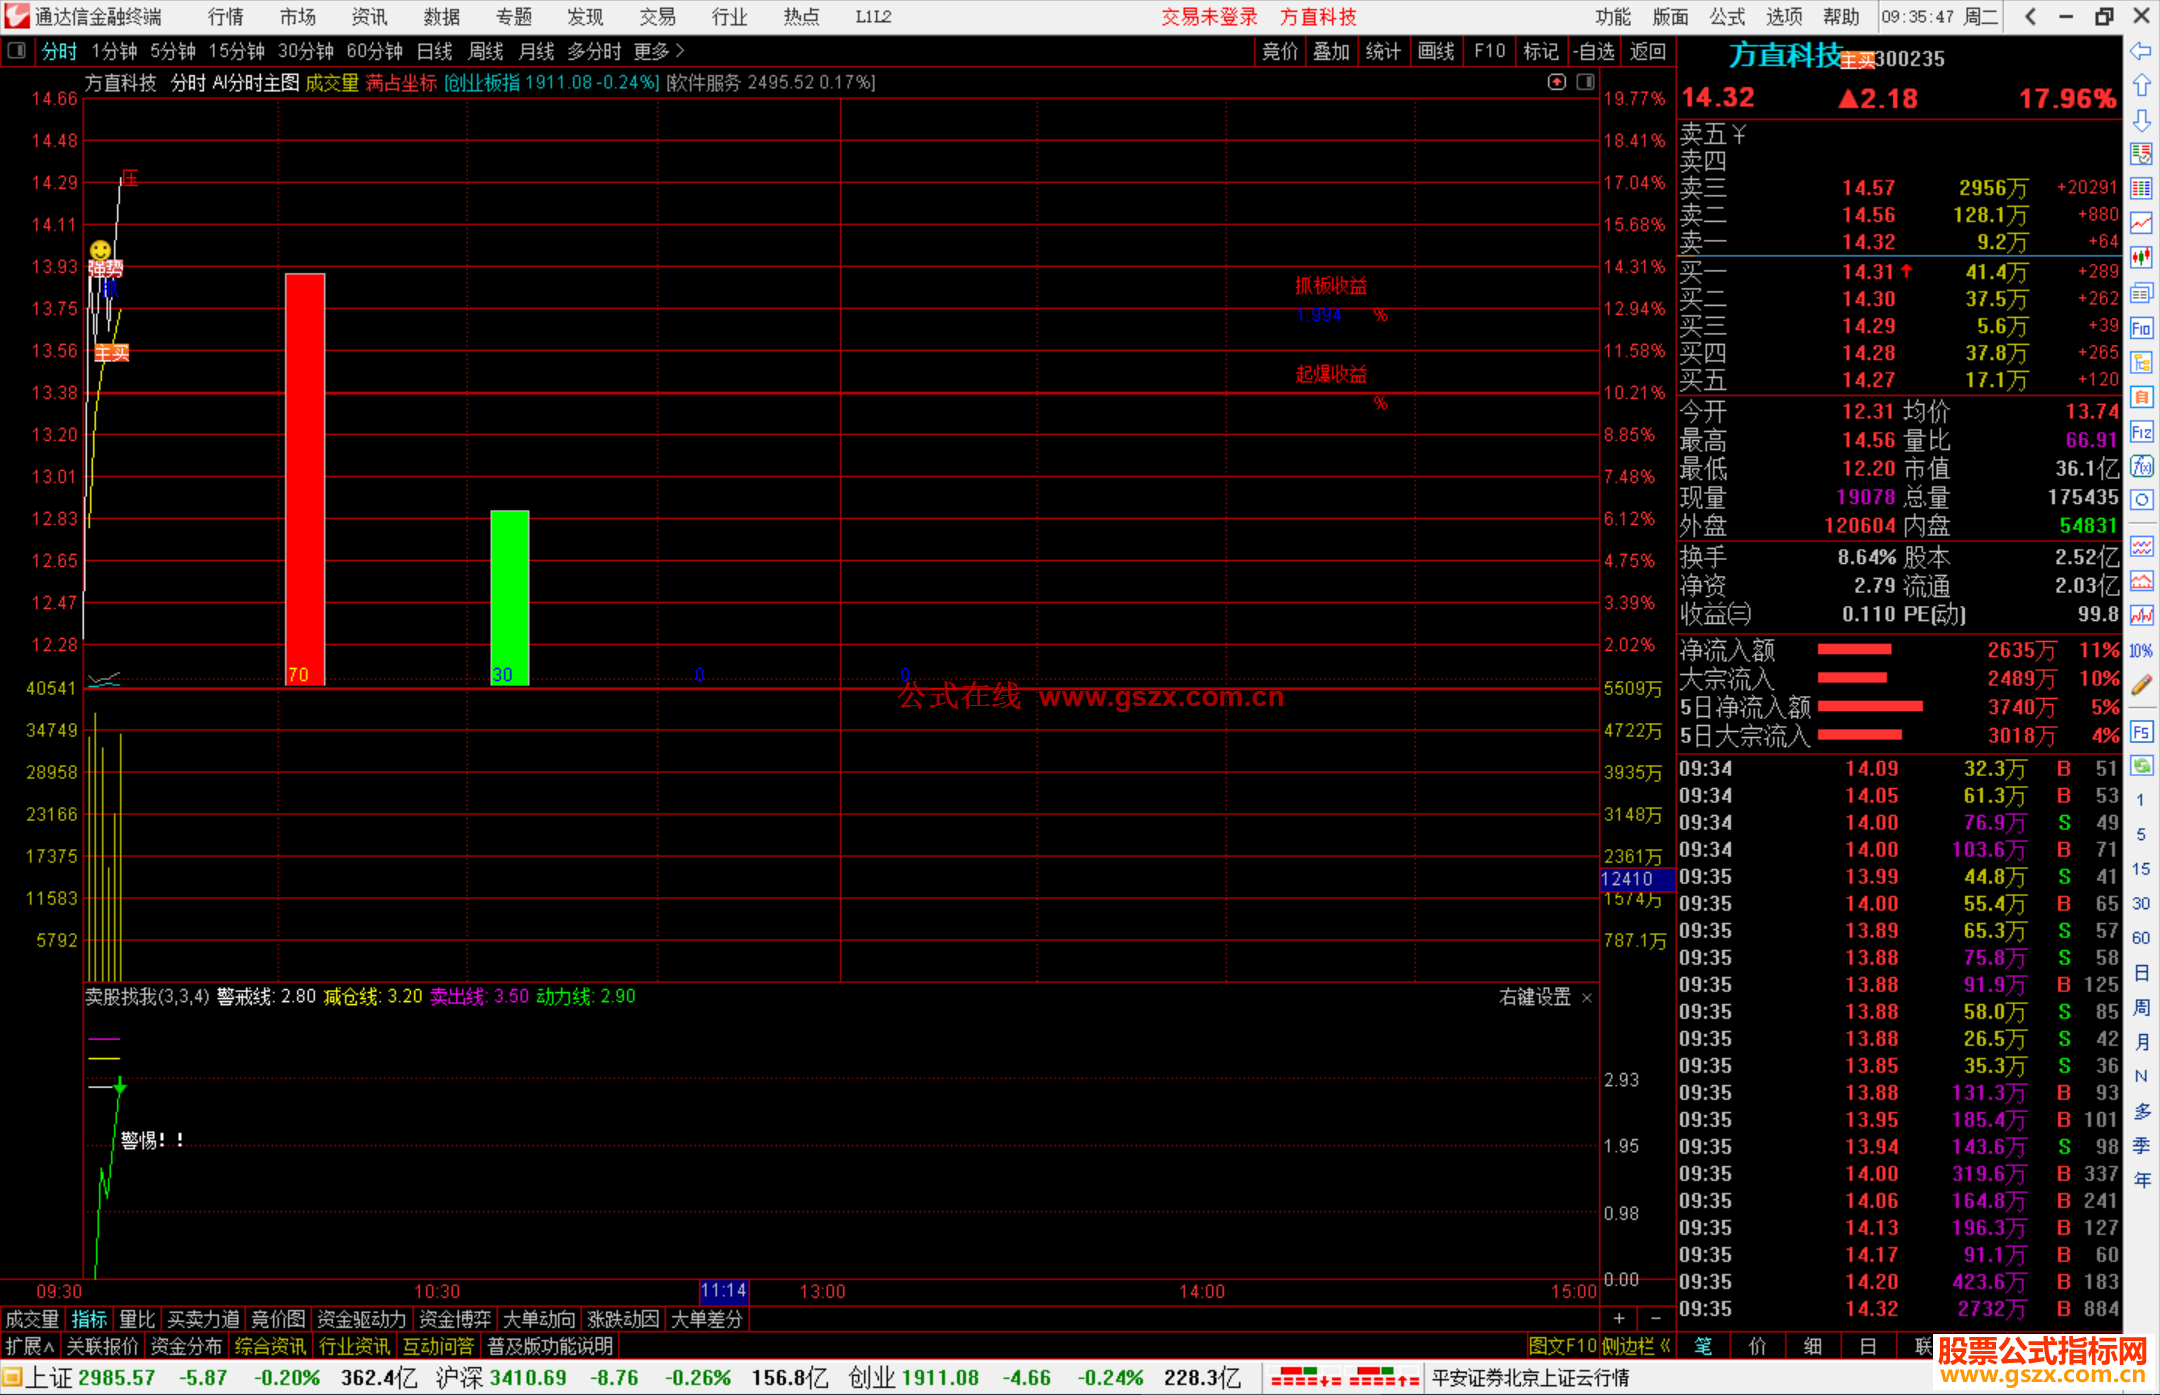Toggle the chart side panel icon

point(1585,82)
